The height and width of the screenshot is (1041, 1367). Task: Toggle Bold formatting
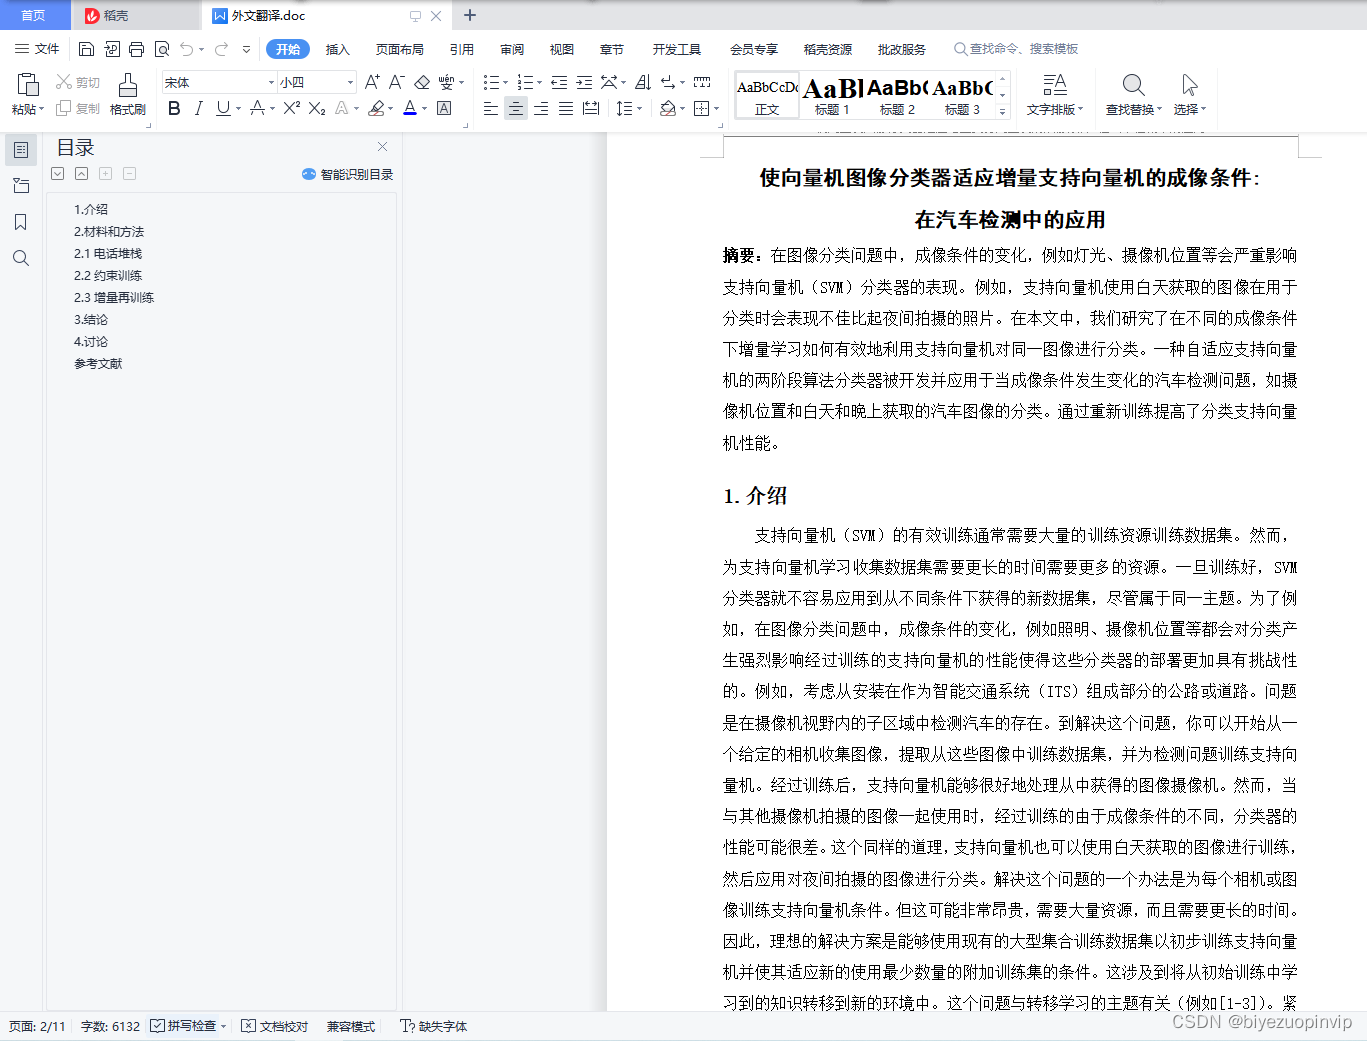coord(174,108)
